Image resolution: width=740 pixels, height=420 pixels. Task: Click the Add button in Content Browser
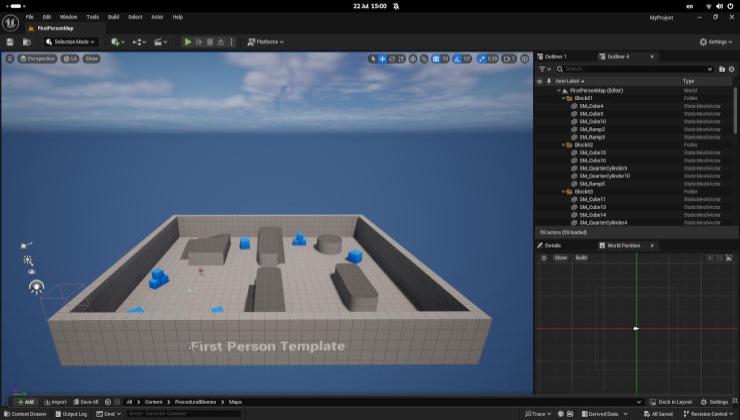tap(25, 402)
